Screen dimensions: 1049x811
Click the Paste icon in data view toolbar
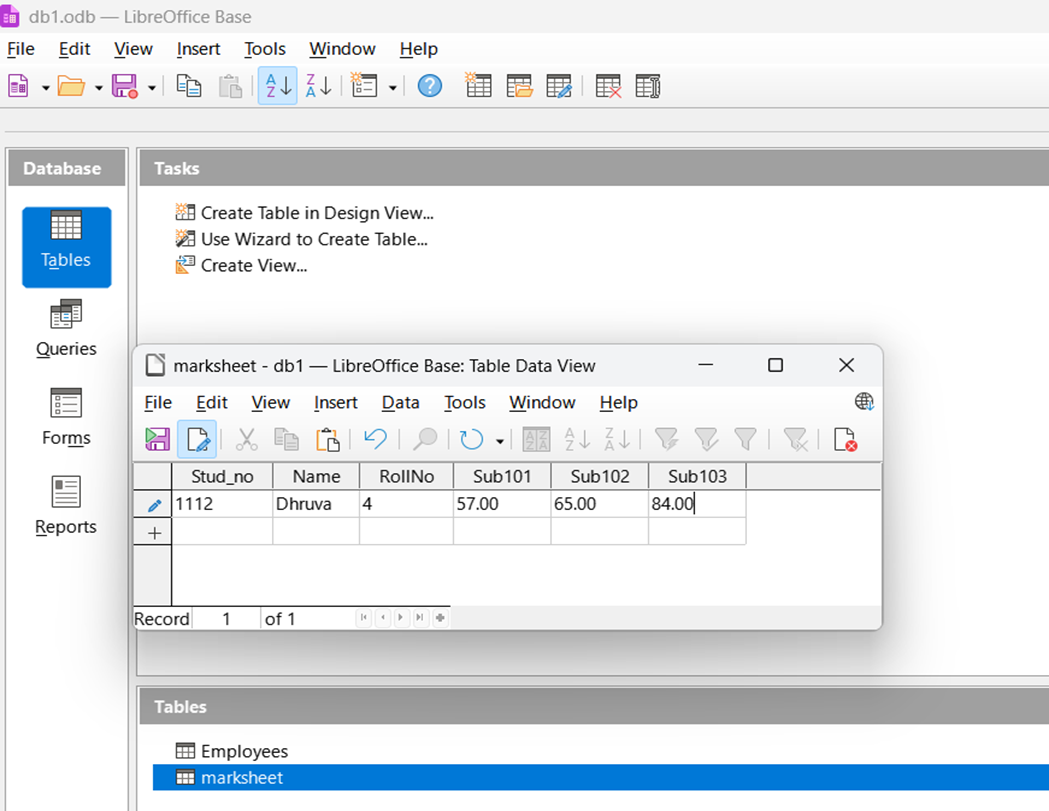pyautogui.click(x=327, y=440)
